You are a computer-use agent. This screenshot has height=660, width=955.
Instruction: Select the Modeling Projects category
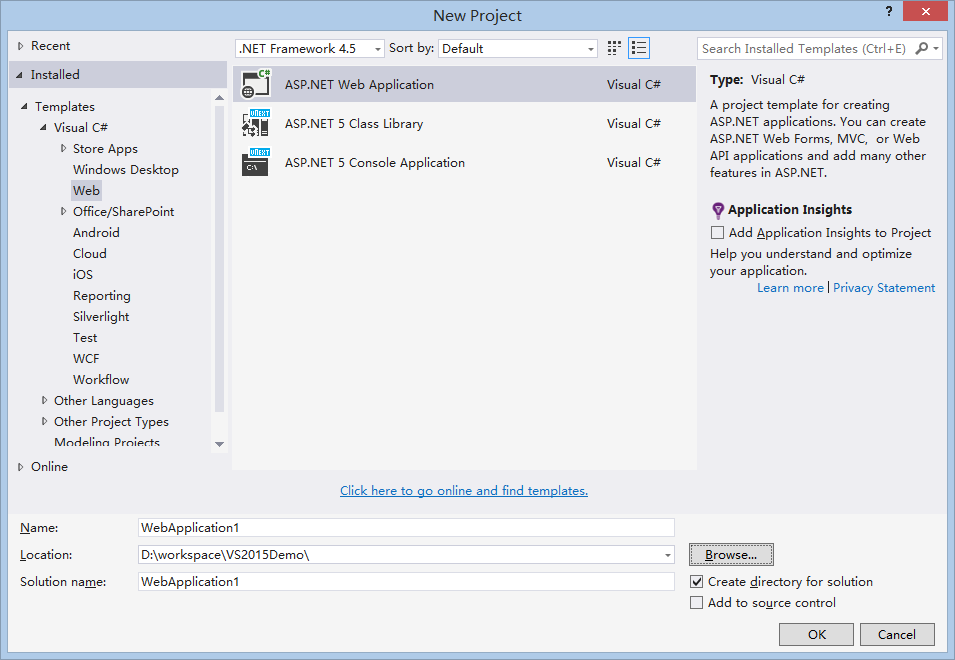coord(107,442)
